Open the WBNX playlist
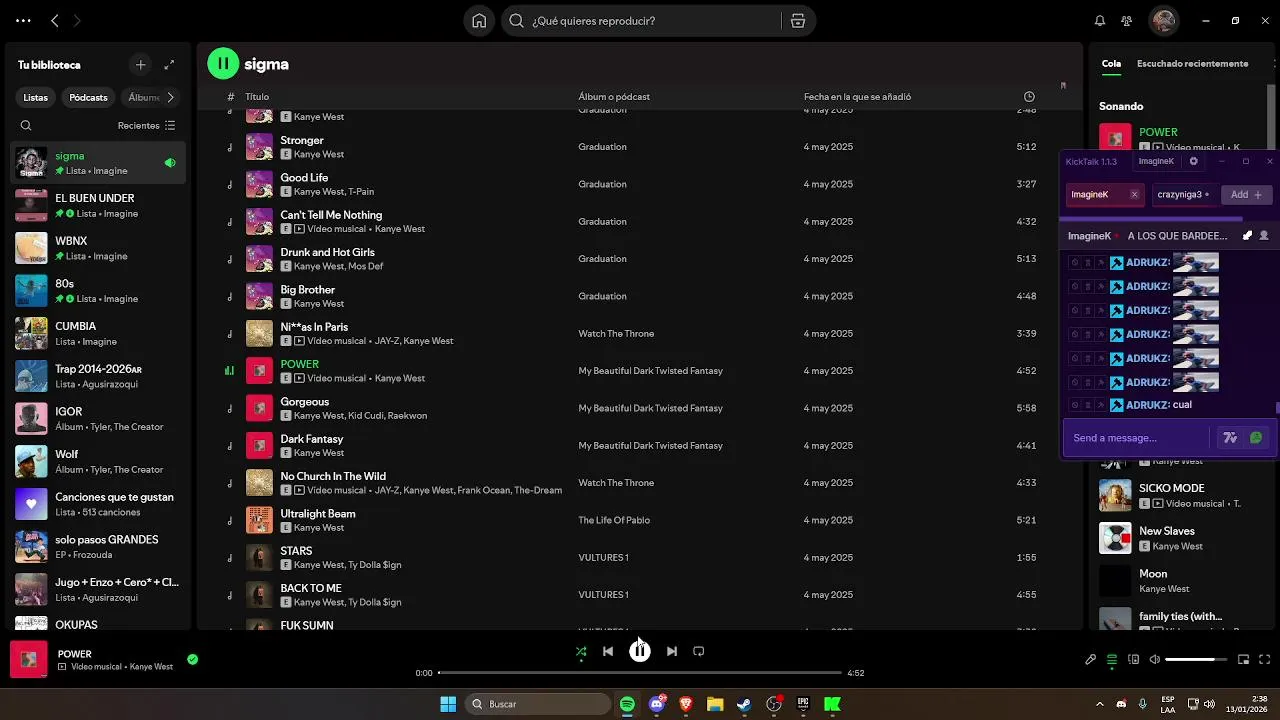This screenshot has width=1280, height=720. pos(97,248)
